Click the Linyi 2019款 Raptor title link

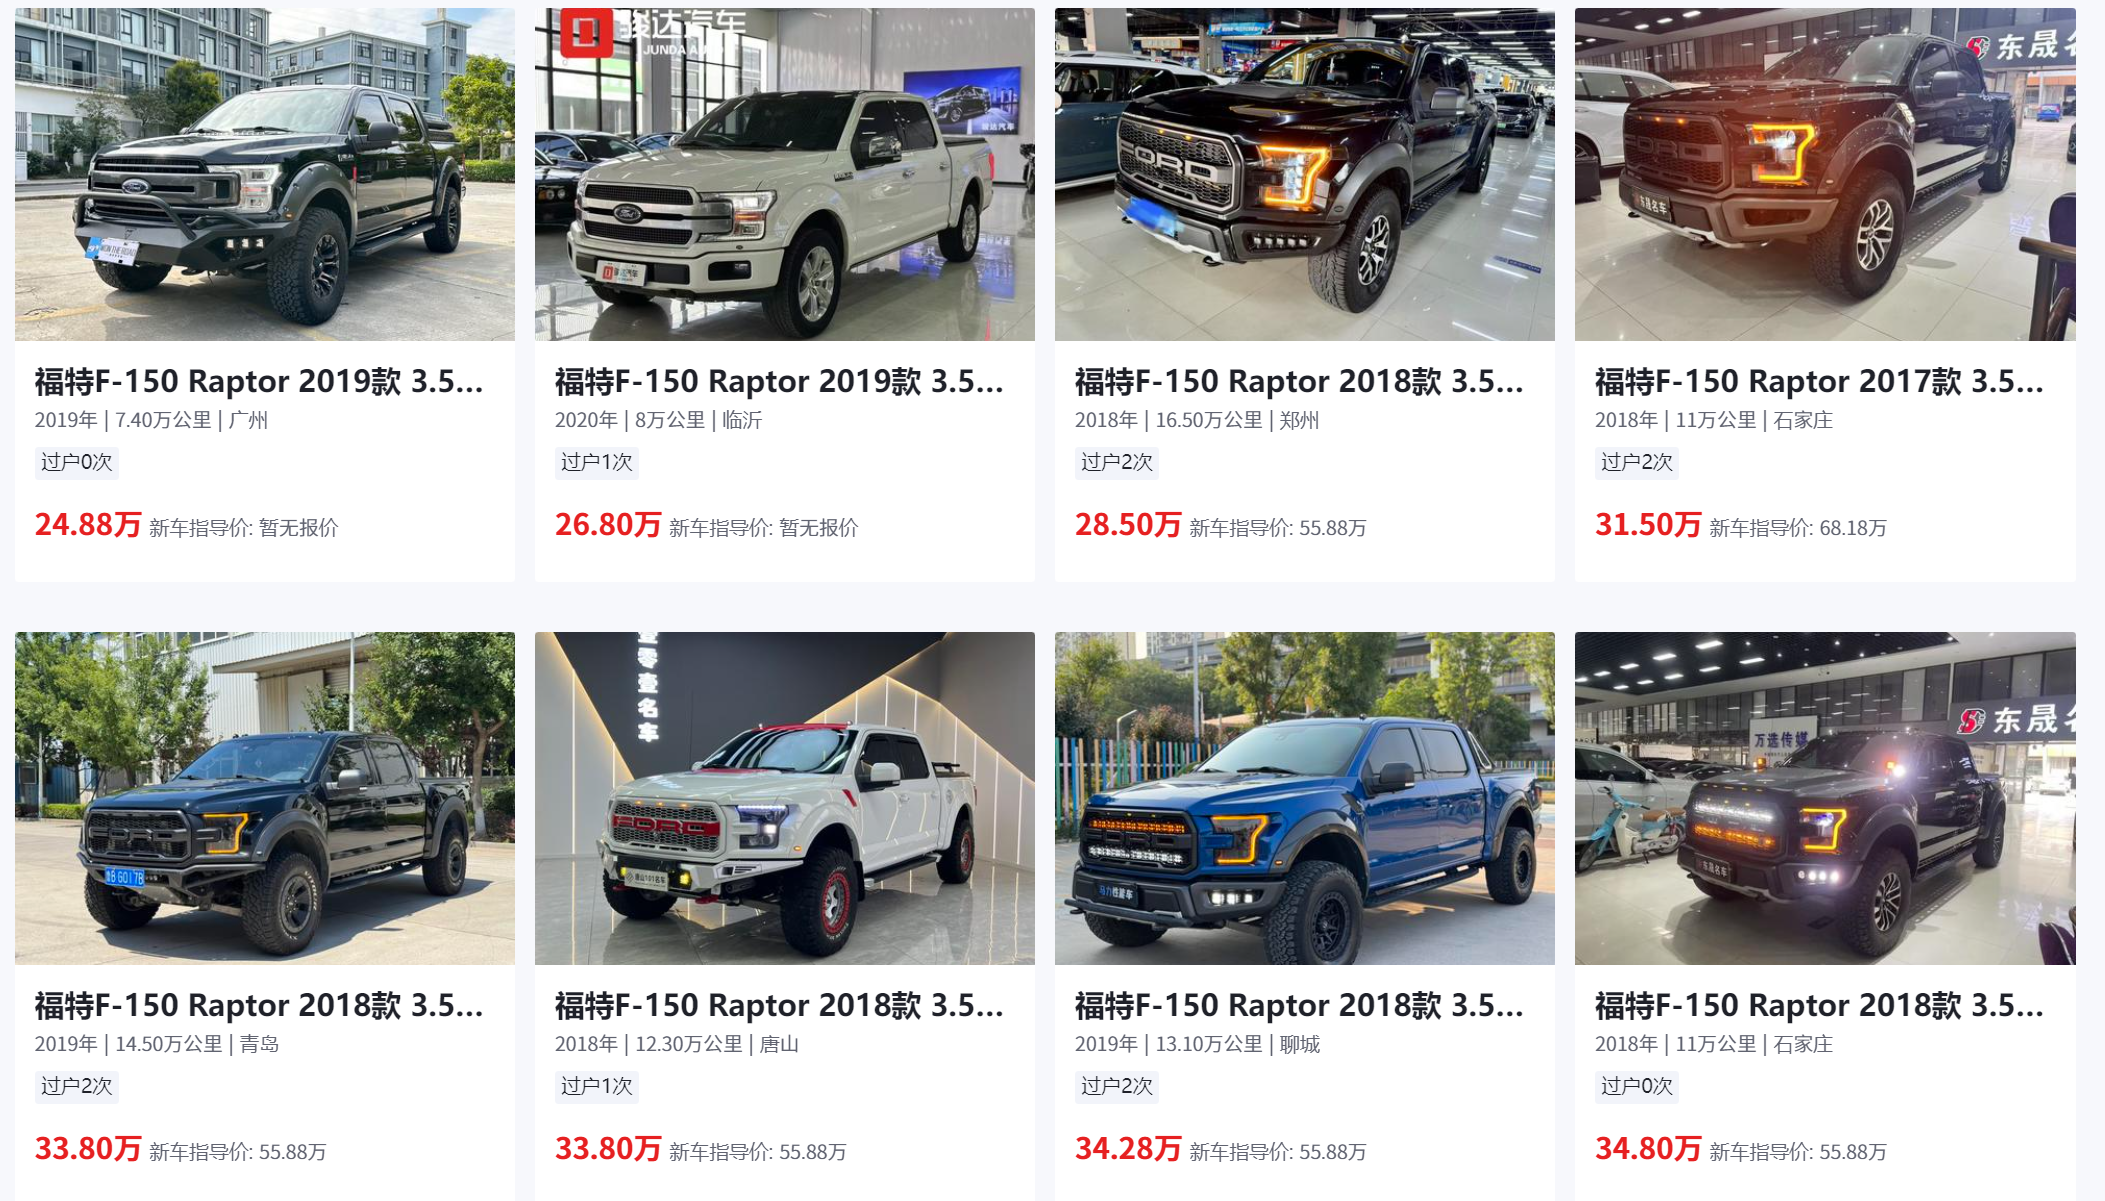coord(779,381)
